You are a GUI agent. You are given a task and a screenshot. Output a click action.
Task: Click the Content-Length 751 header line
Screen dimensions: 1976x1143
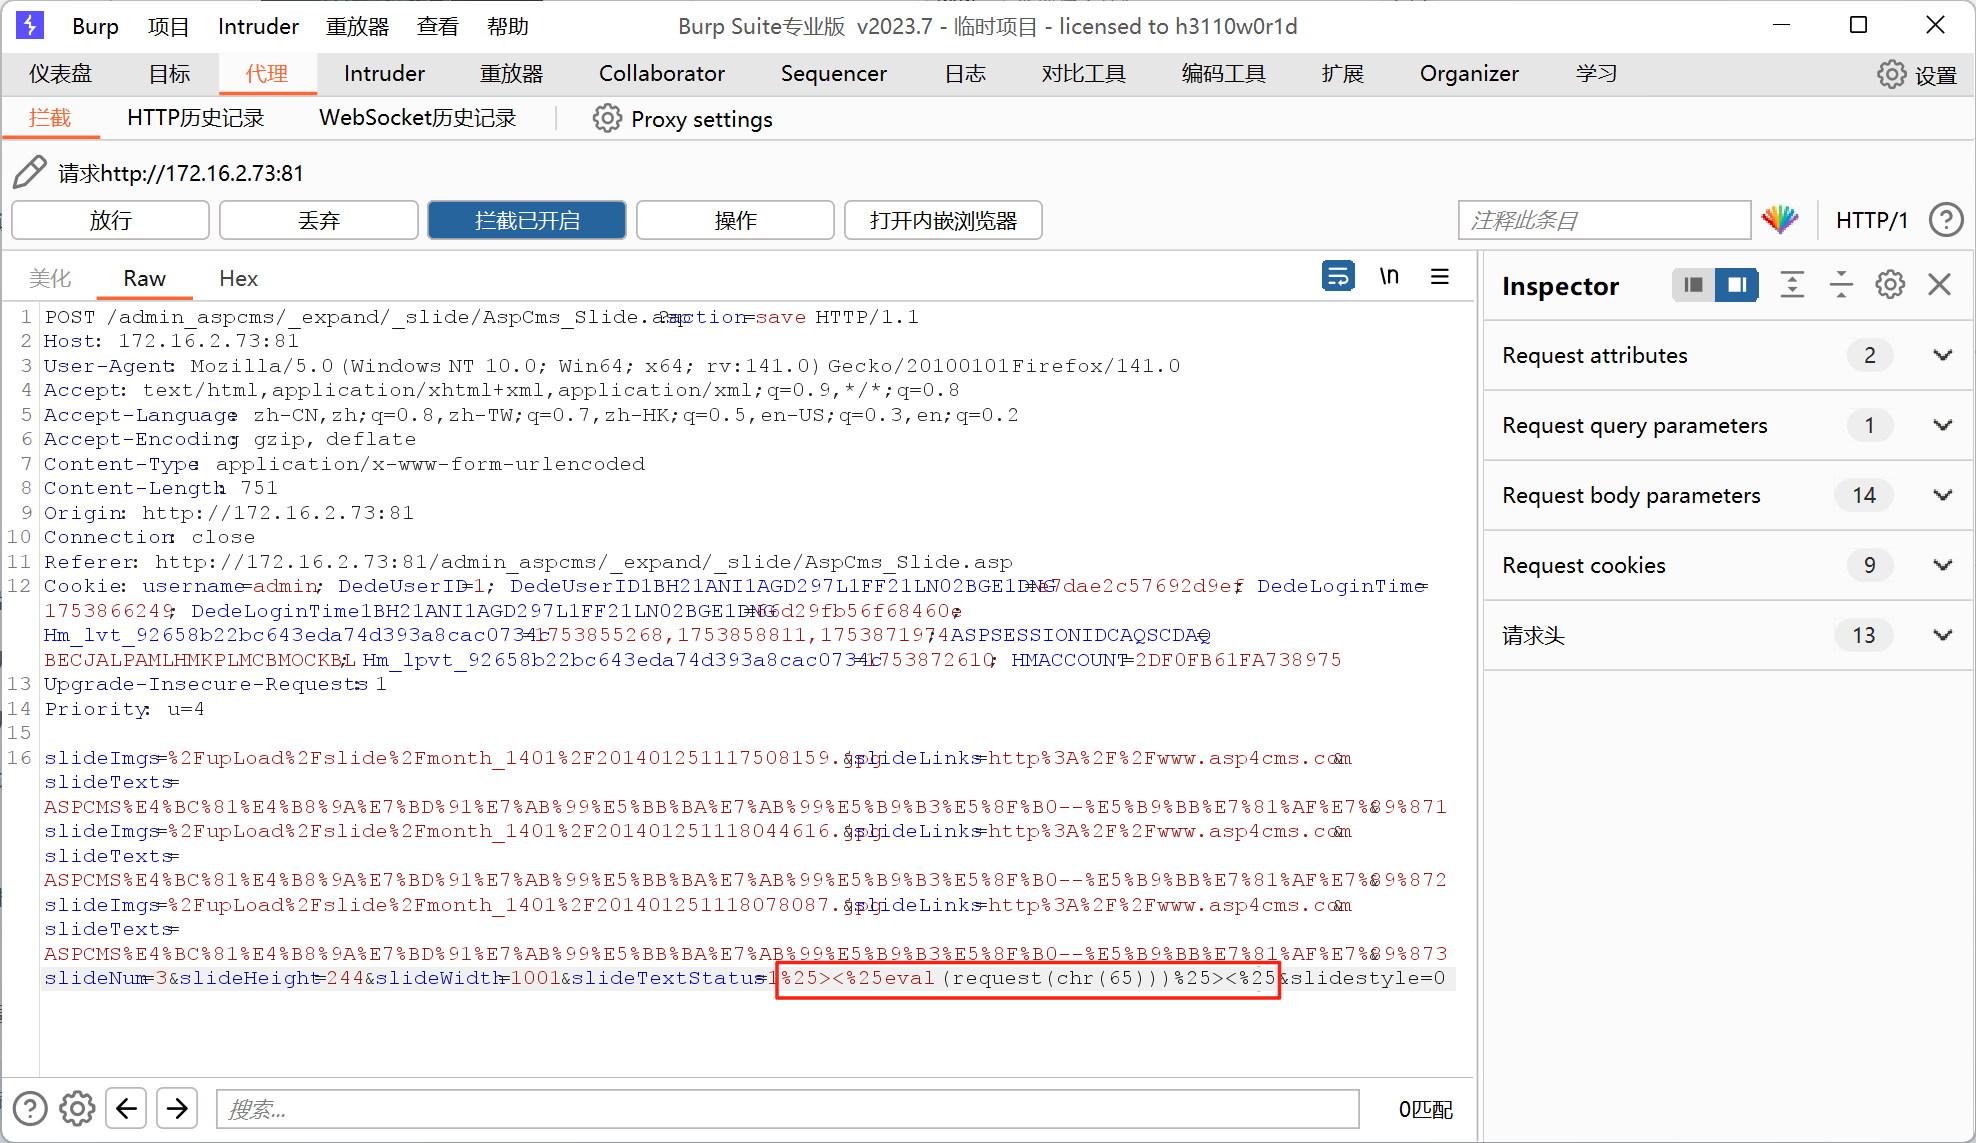pos(160,488)
